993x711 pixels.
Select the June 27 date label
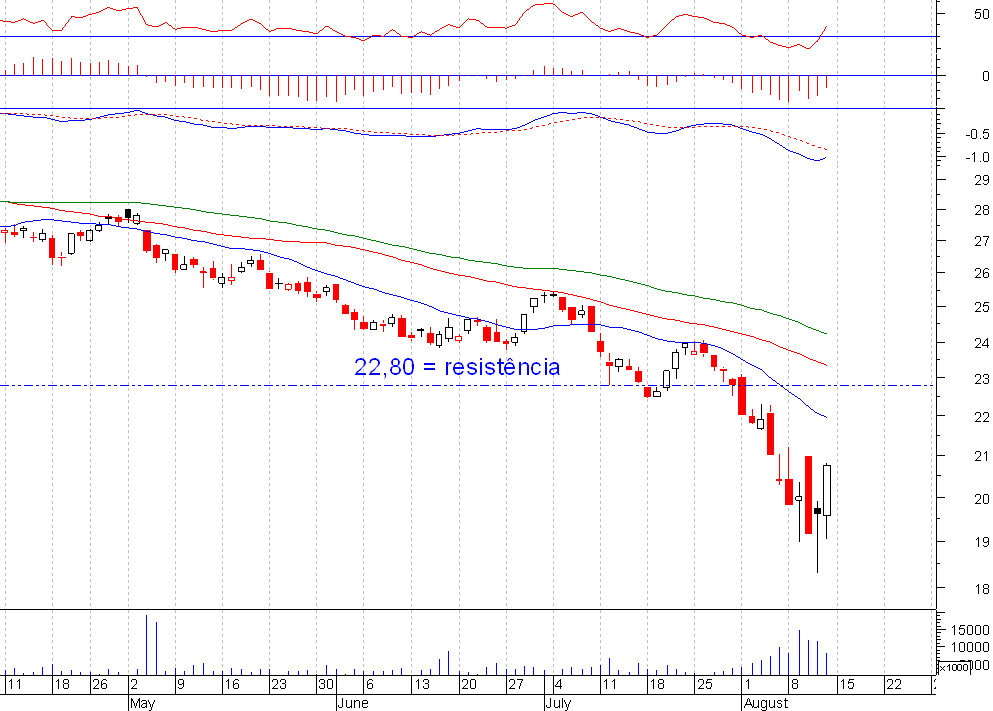pos(515,684)
